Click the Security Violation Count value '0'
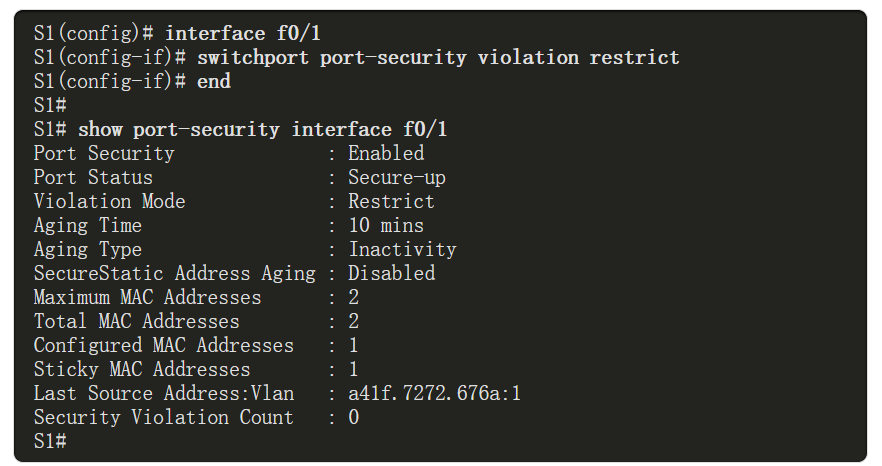882x466 pixels. (353, 417)
